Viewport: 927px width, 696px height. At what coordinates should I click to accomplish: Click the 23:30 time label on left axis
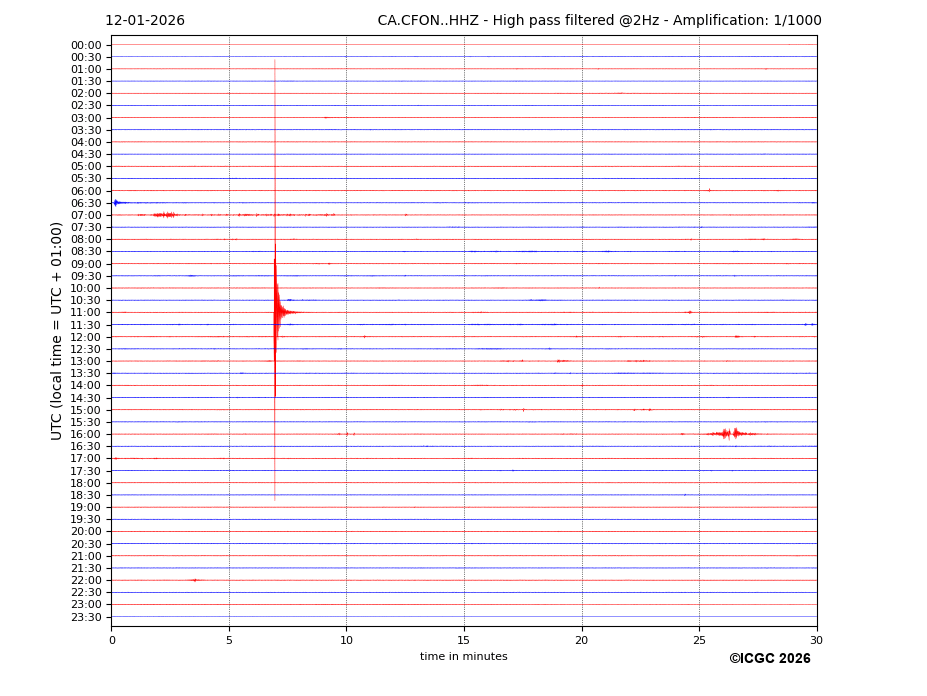pos(86,617)
